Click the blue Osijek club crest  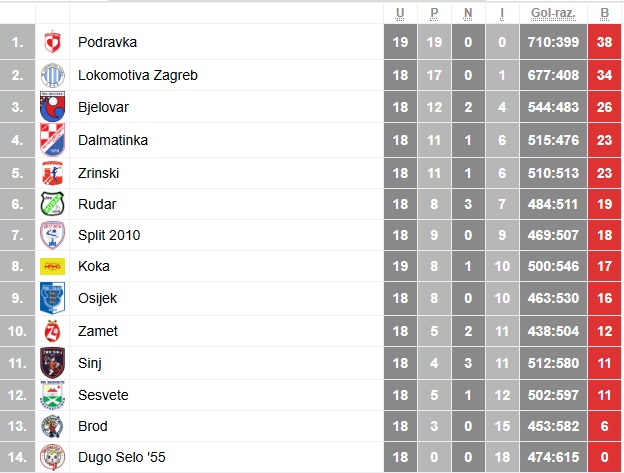52,299
